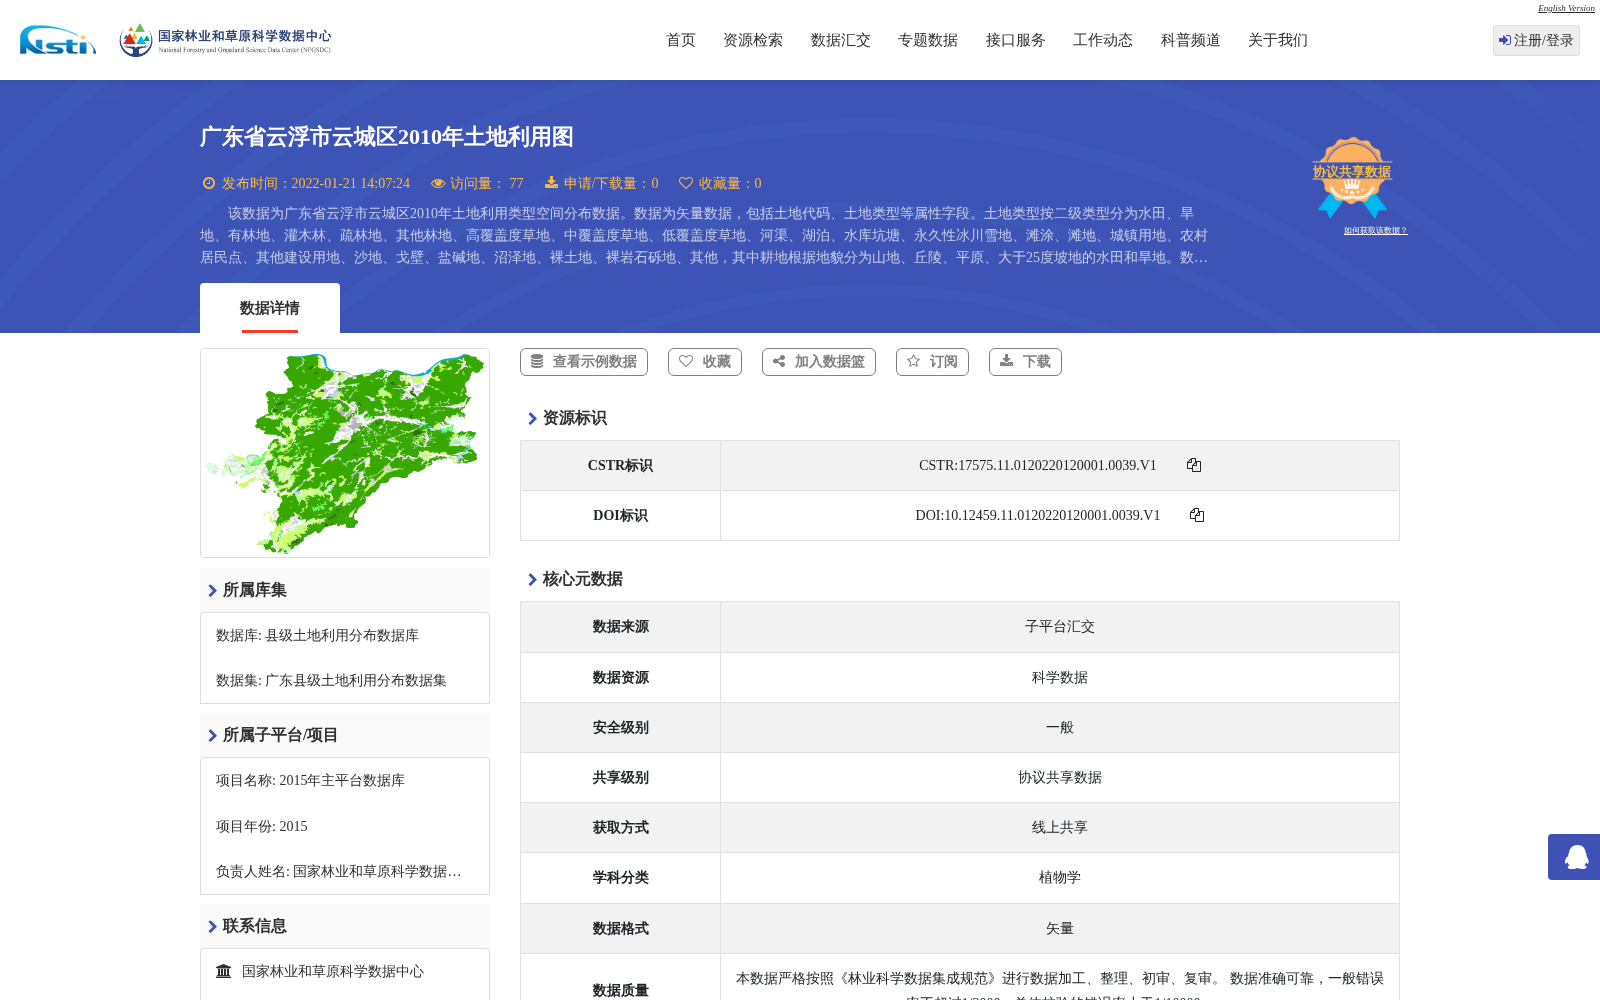
Task: Click the 收藏 button
Action: pyautogui.click(x=705, y=362)
